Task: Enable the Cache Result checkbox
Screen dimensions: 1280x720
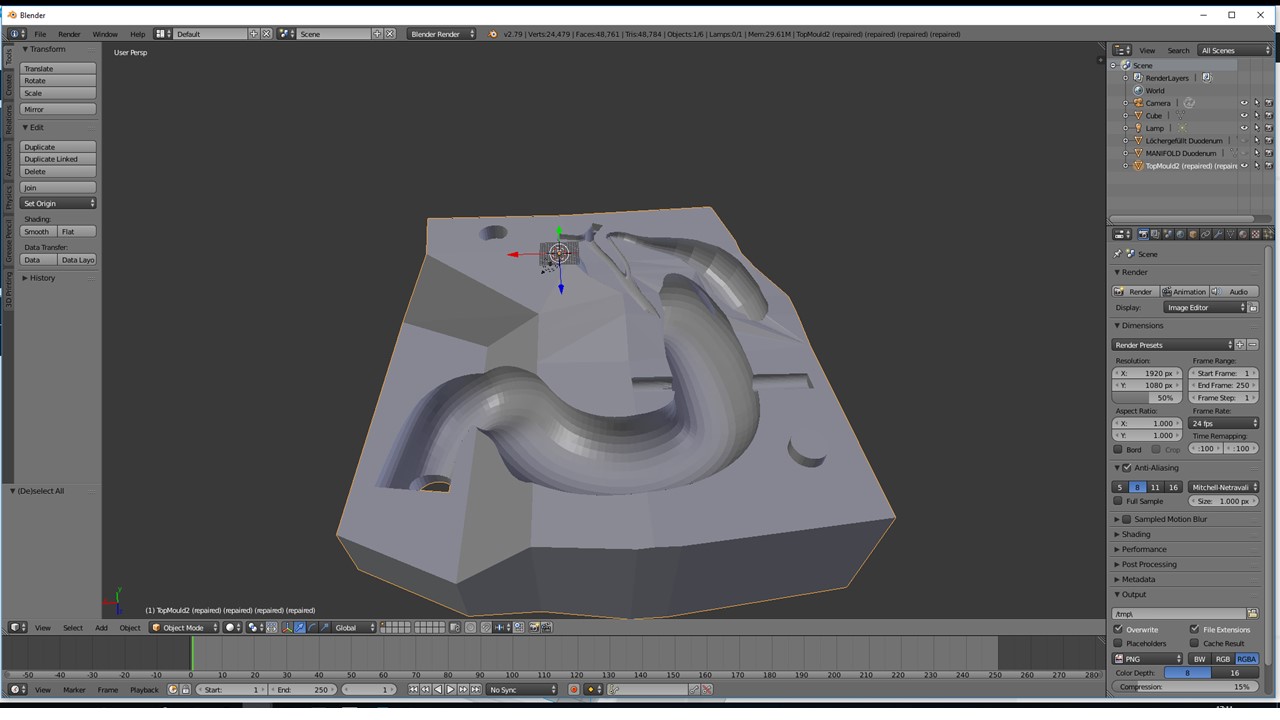Action: (1194, 643)
